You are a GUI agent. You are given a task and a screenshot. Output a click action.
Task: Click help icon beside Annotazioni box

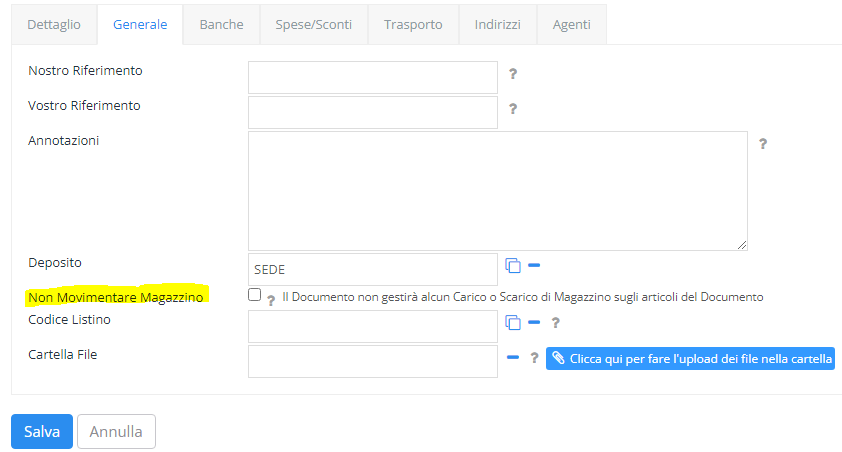tap(763, 143)
